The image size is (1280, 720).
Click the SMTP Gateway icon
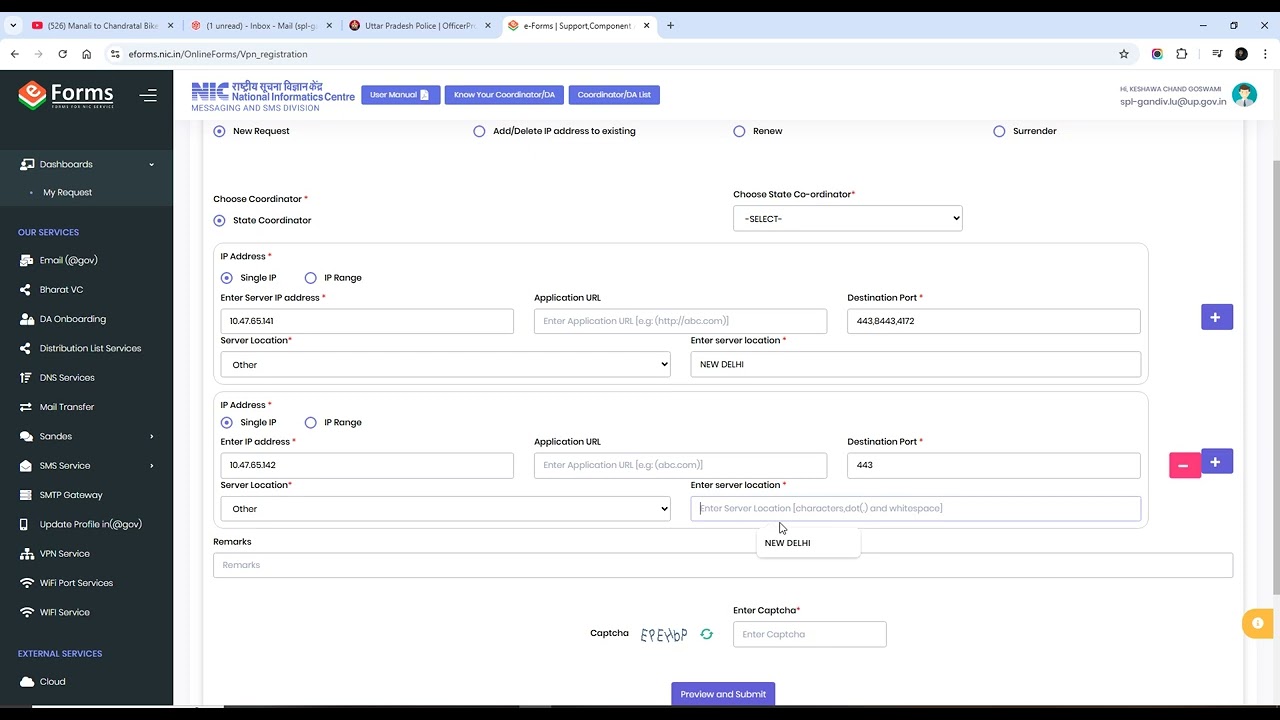pyautogui.click(x=25, y=495)
